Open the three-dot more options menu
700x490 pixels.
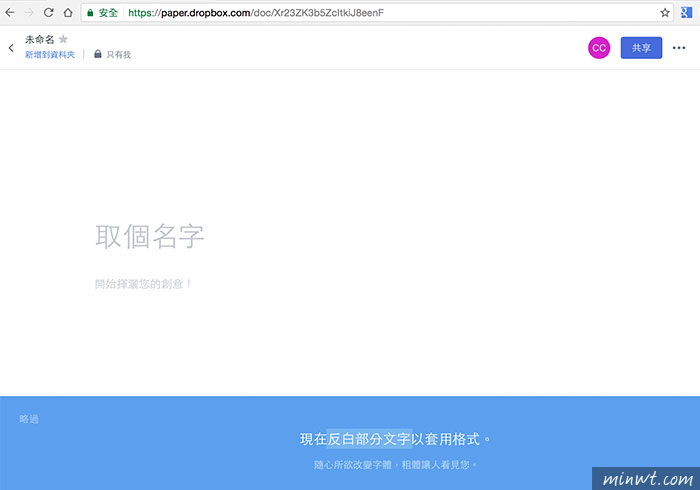pyautogui.click(x=679, y=48)
